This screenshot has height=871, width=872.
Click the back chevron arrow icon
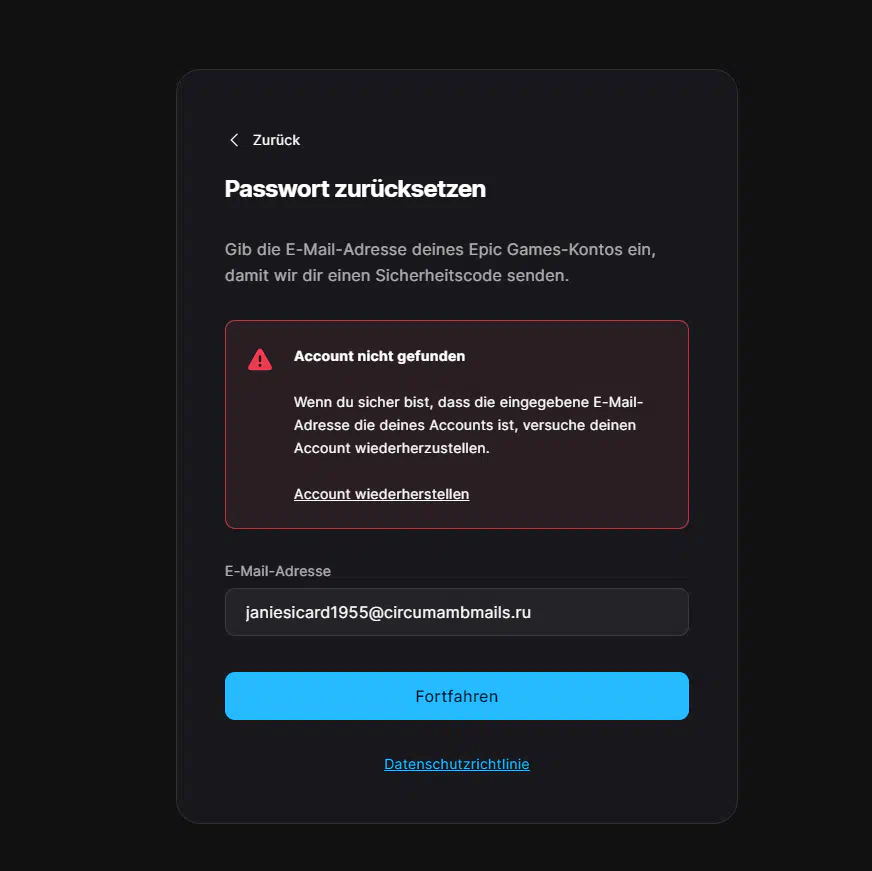(x=234, y=140)
